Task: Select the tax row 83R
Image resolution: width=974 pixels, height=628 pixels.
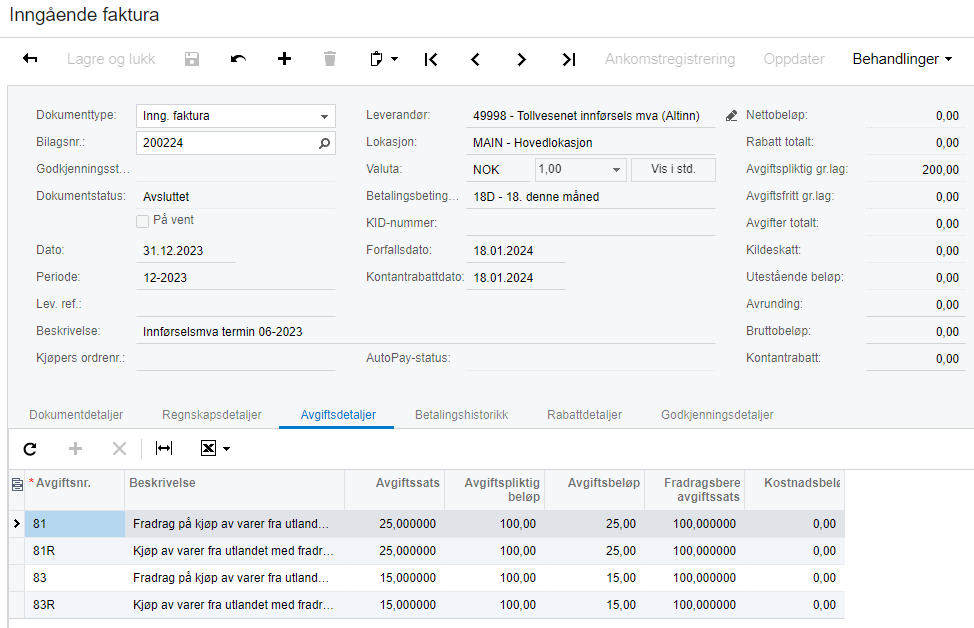Action: coord(427,604)
